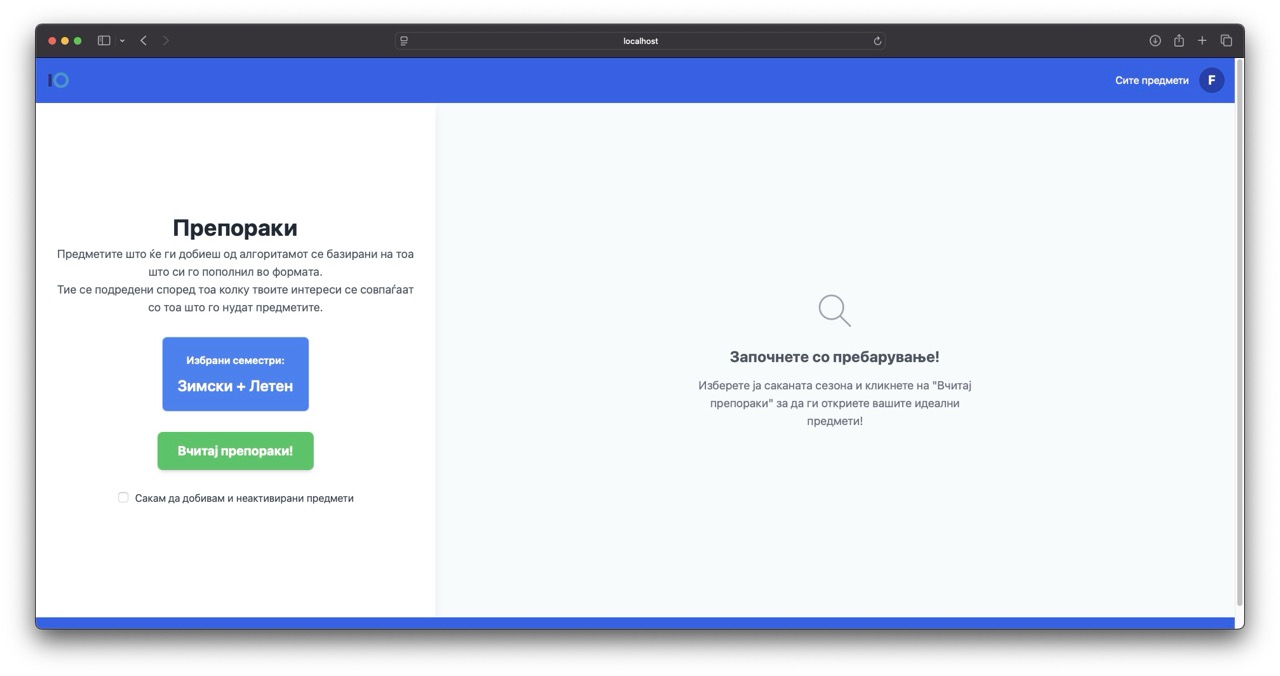Reload the localhost page

coord(877,41)
